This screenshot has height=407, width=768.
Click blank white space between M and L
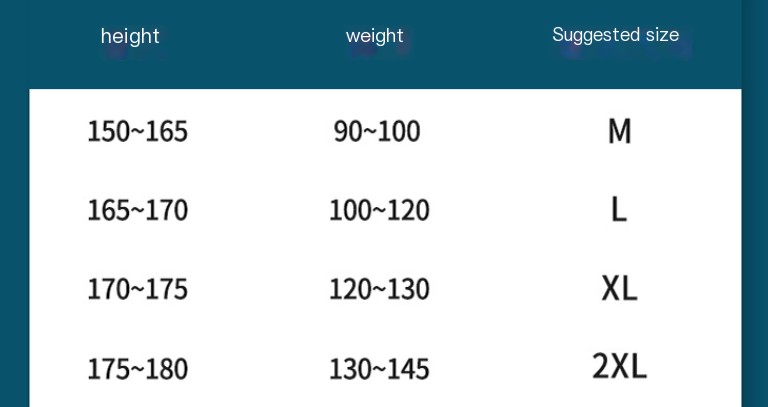[x=619, y=170]
